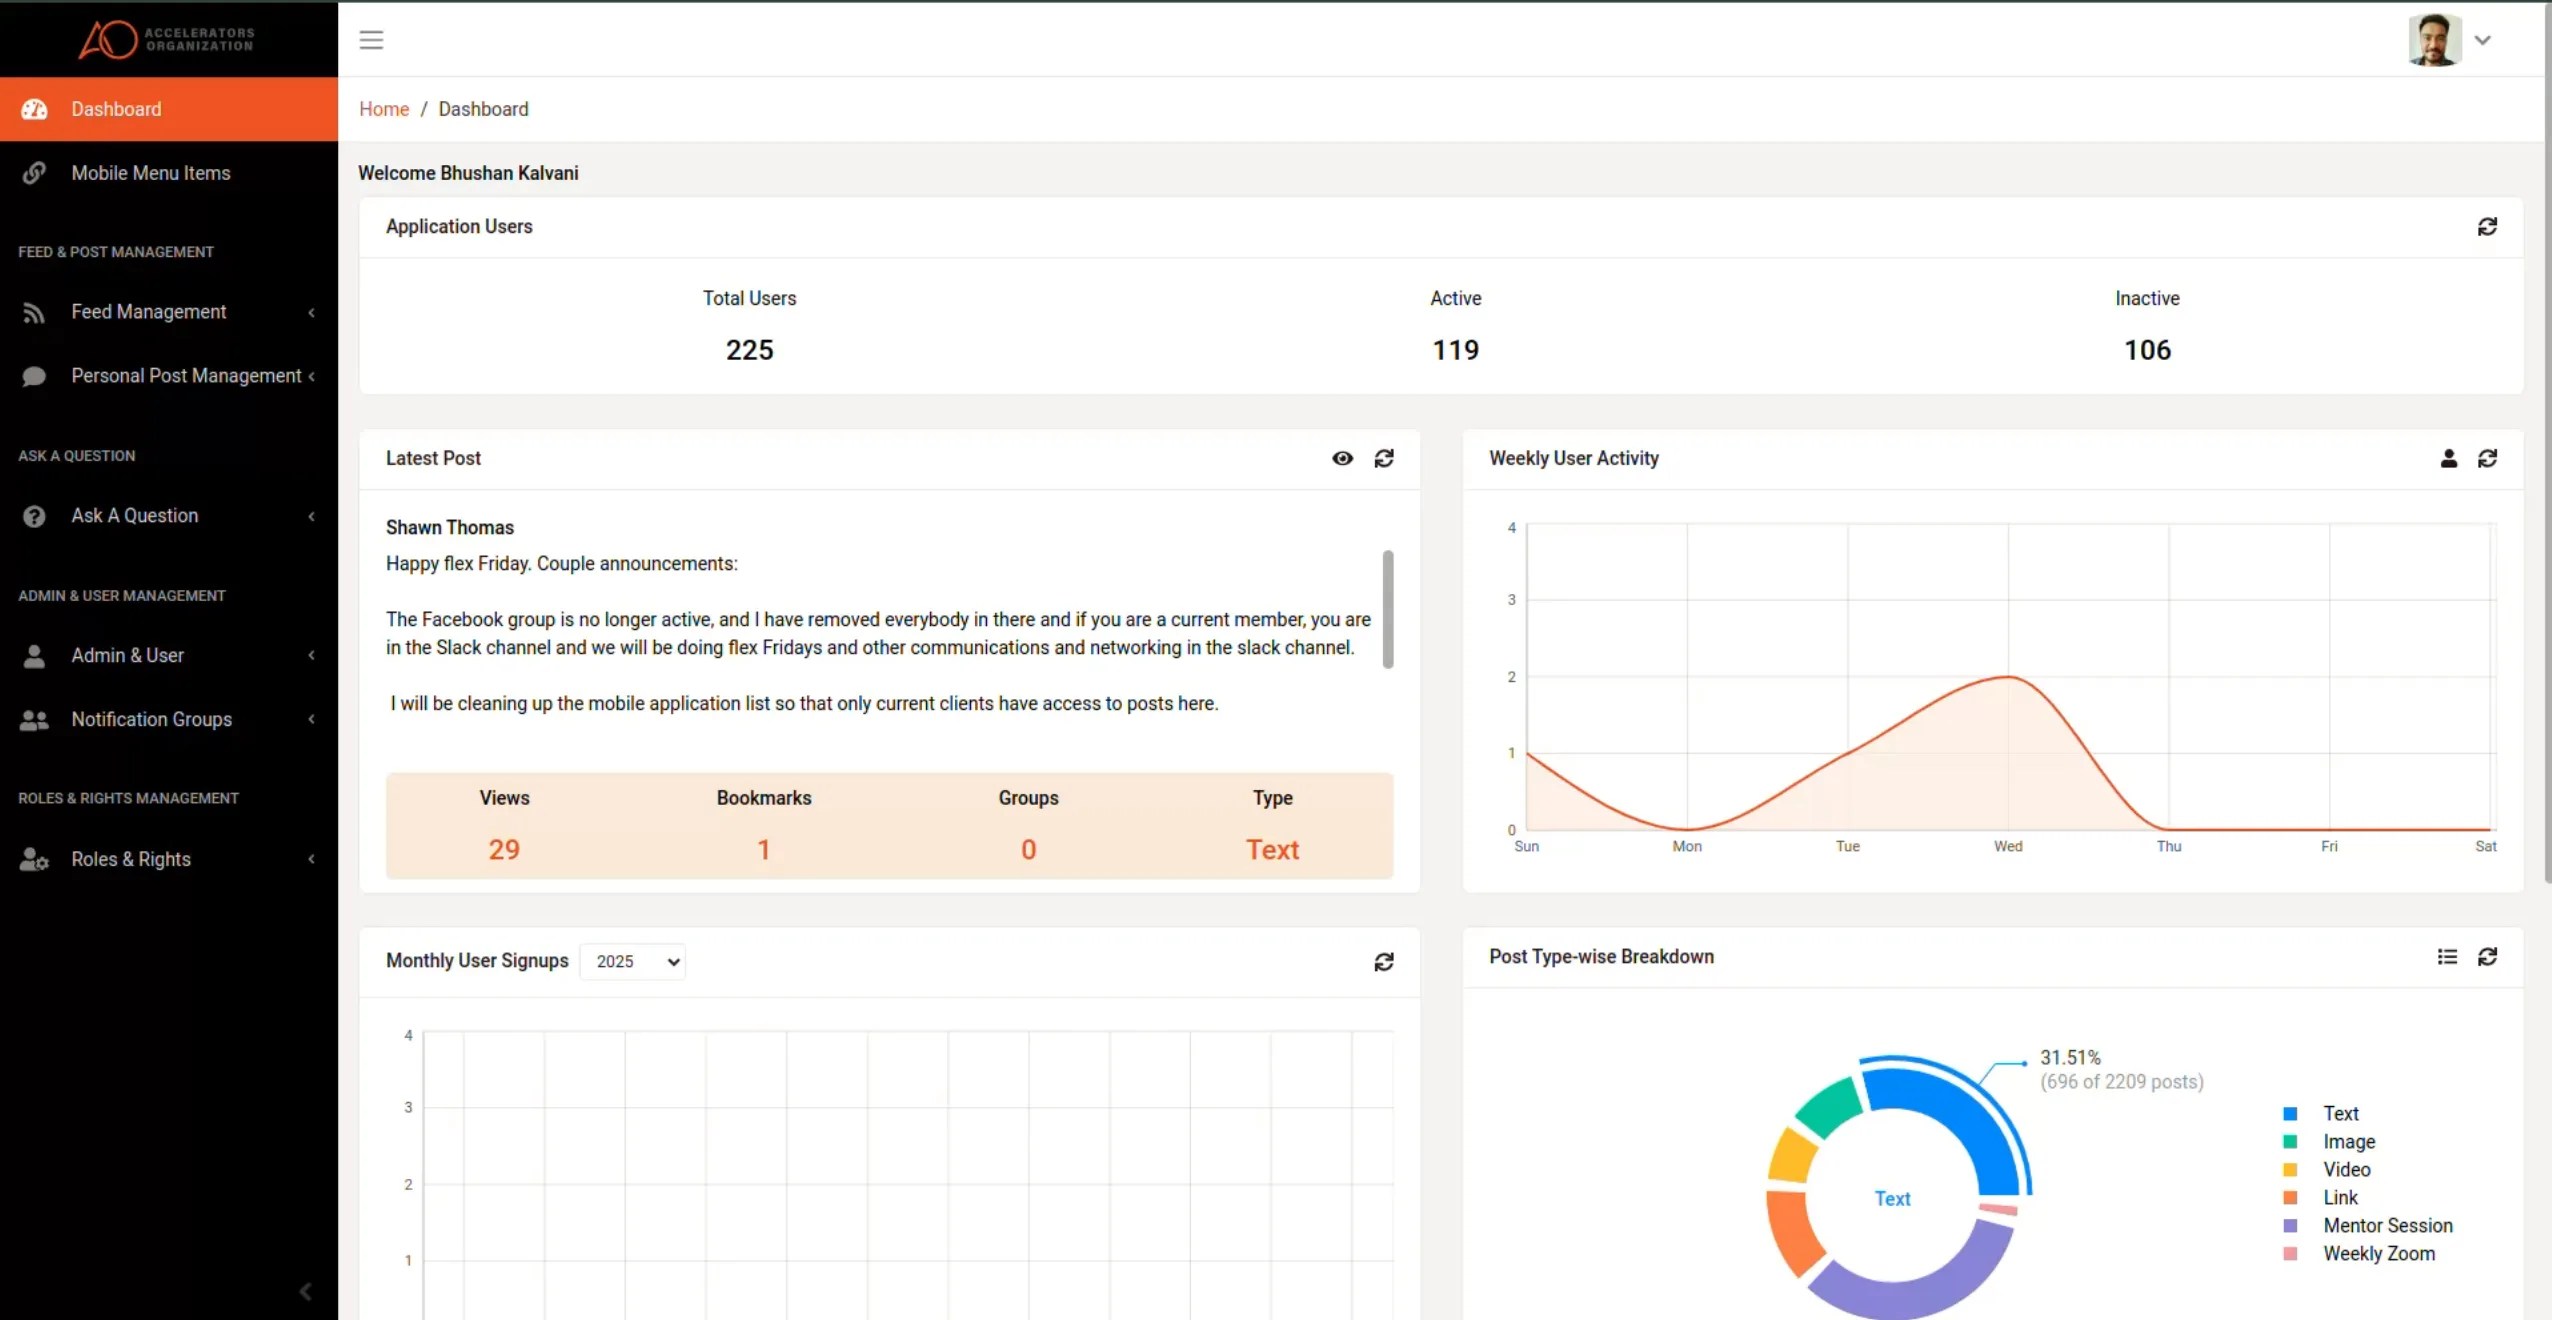This screenshot has width=2552, height=1320.
Task: Open Mobile Menu Items in sidebar
Action: (x=151, y=173)
